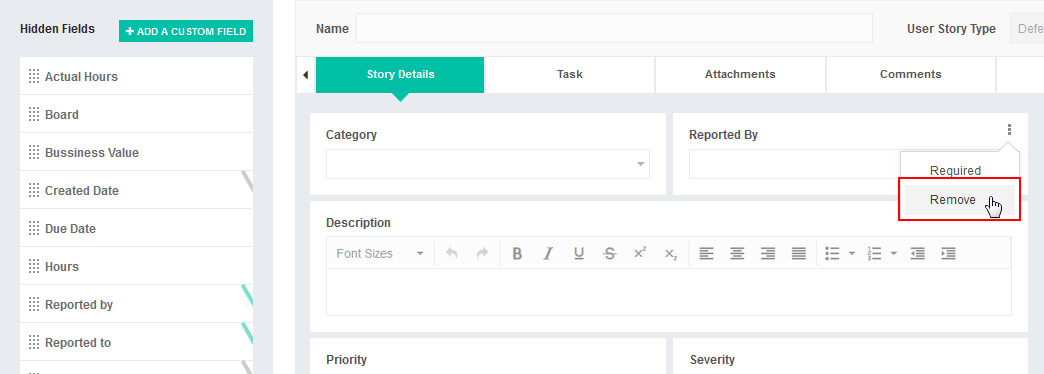
Task: Apply Strikethrough formatting
Action: coord(609,254)
